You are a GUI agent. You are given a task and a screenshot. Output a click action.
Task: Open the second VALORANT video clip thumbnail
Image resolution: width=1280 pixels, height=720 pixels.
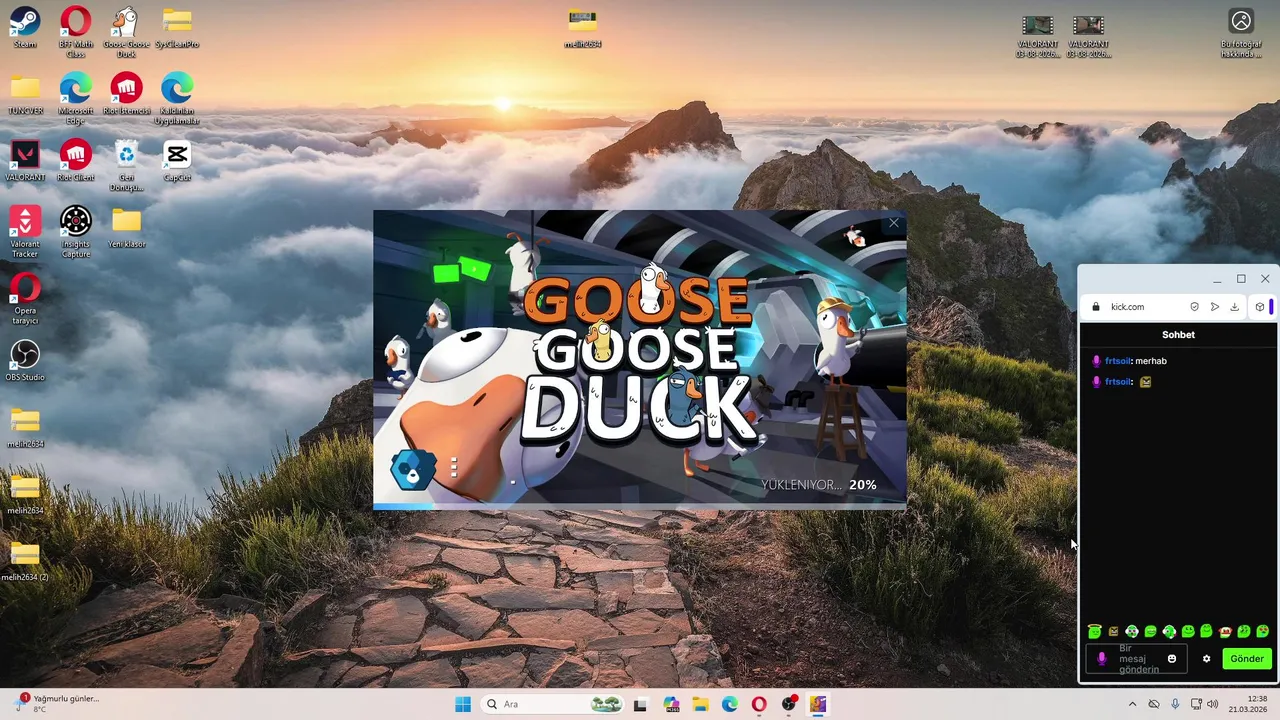click(1088, 35)
